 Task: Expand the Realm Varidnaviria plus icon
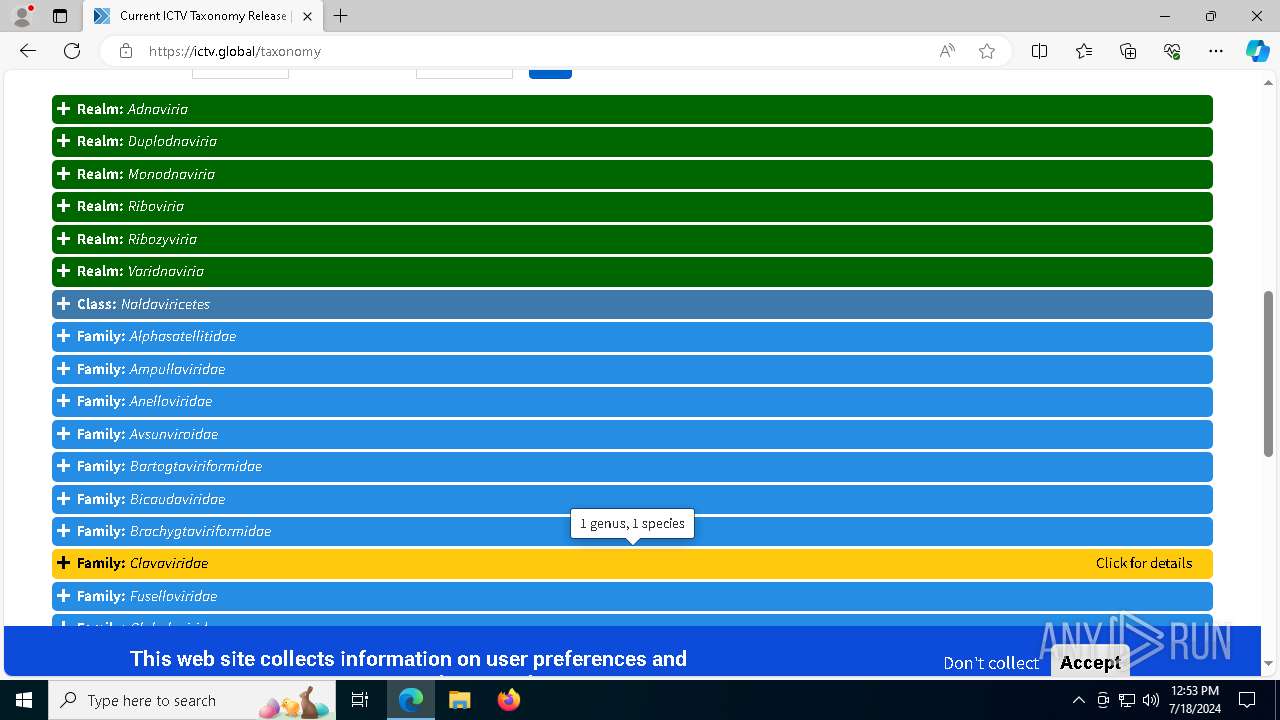point(64,271)
